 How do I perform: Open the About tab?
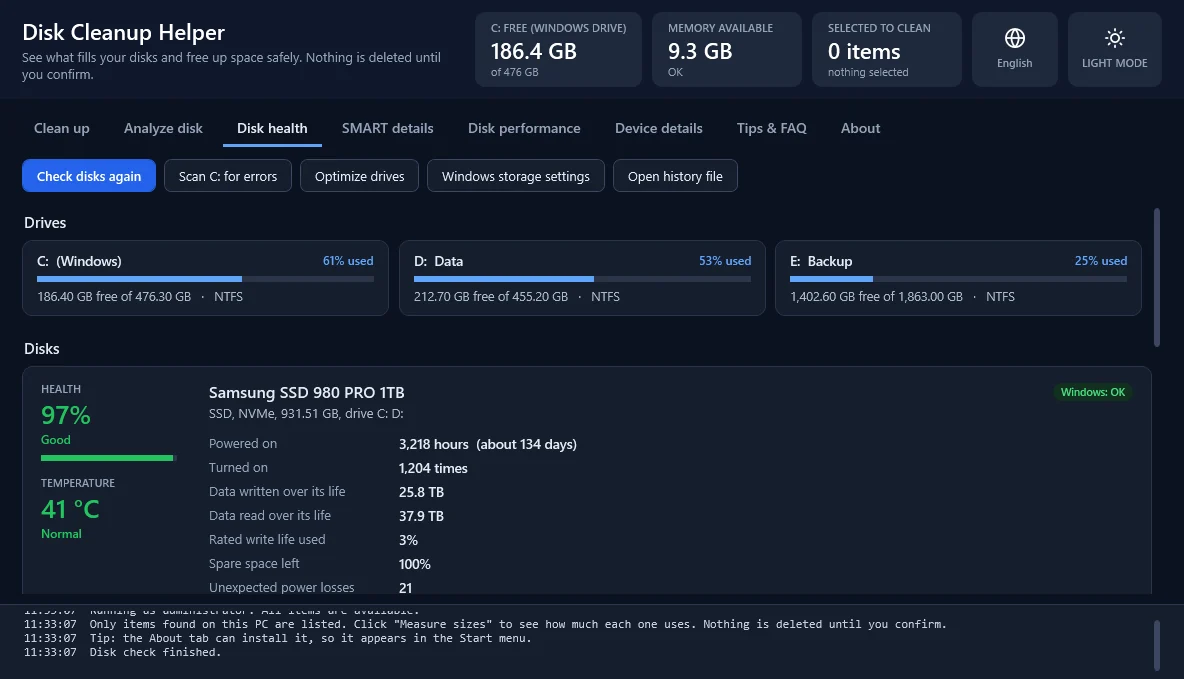coord(860,128)
